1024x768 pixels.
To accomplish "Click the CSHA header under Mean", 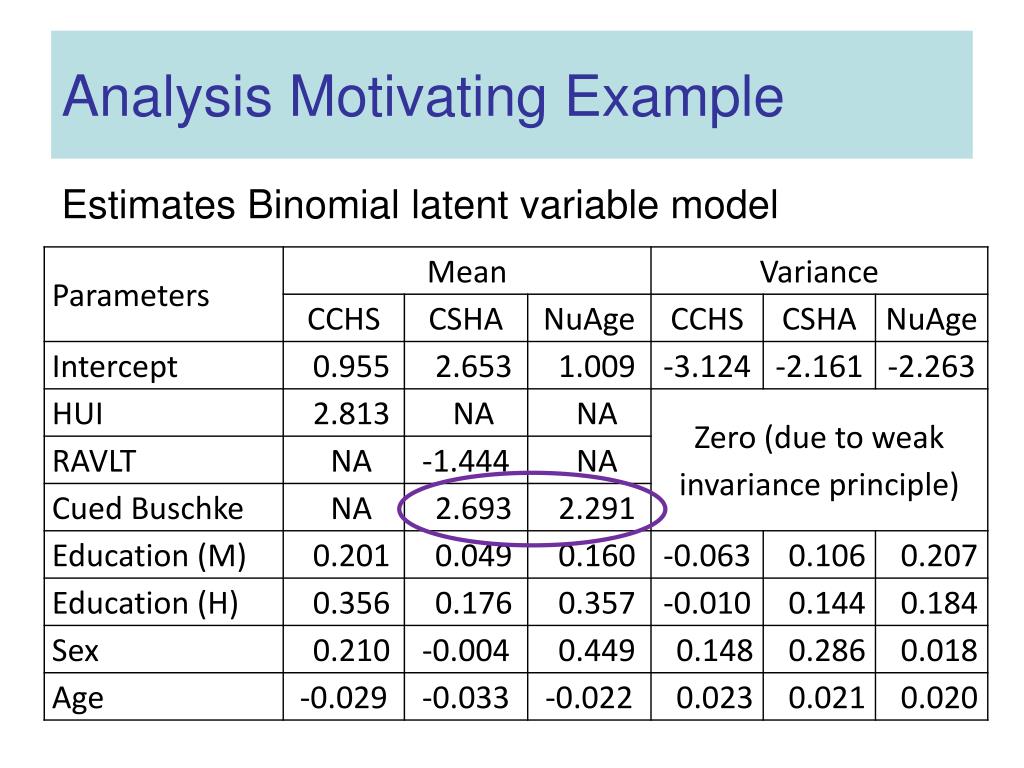I will 466,319.
